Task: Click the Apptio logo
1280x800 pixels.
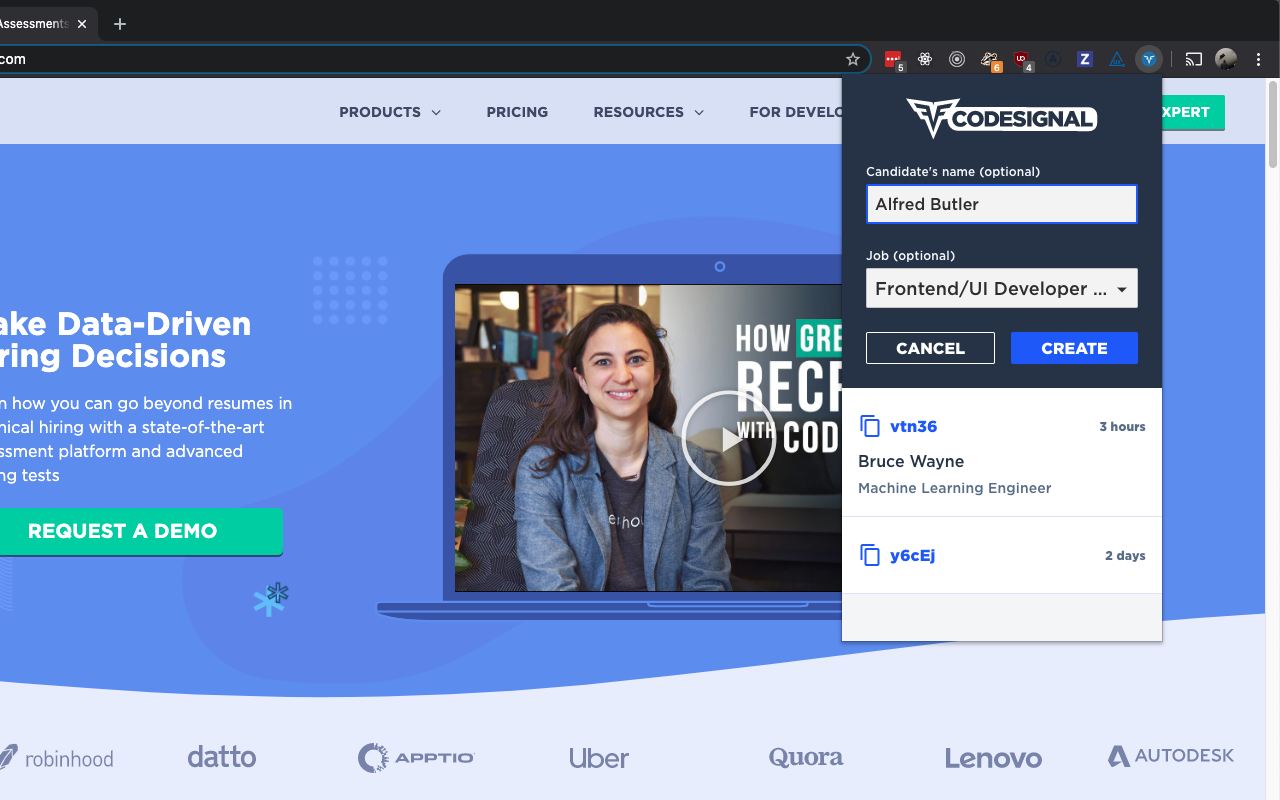Action: 416,757
